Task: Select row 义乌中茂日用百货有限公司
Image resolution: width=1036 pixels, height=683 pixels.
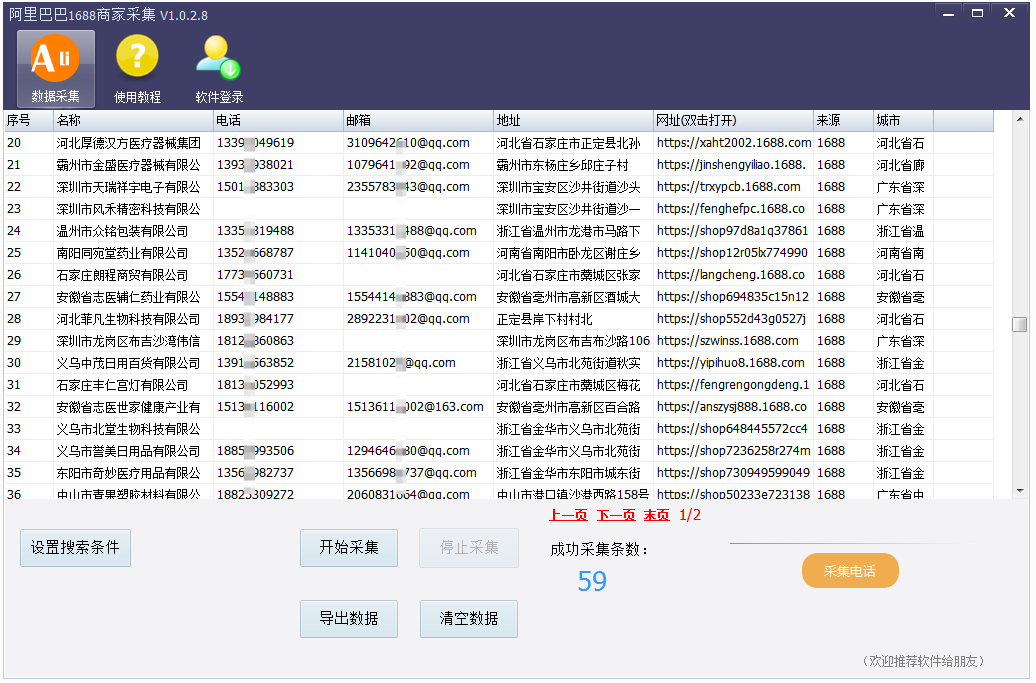Action: (x=499, y=363)
